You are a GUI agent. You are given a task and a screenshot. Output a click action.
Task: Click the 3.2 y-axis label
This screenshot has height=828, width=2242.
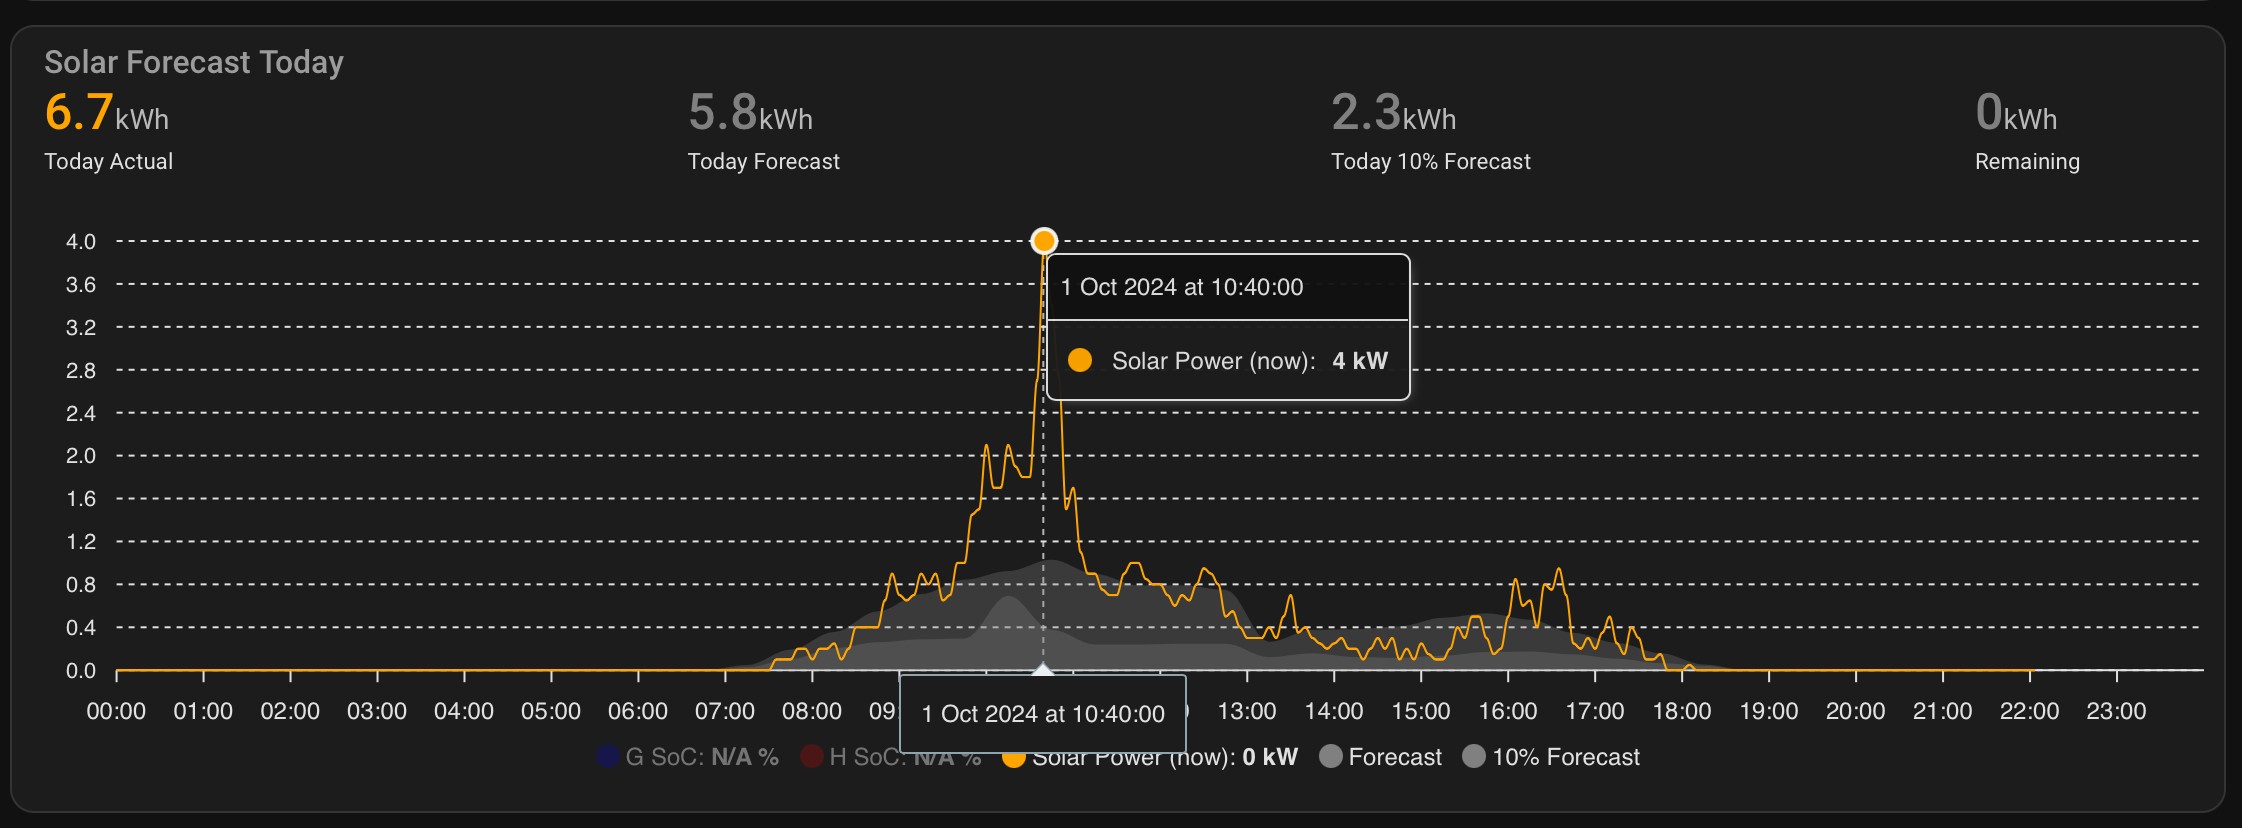[81, 327]
